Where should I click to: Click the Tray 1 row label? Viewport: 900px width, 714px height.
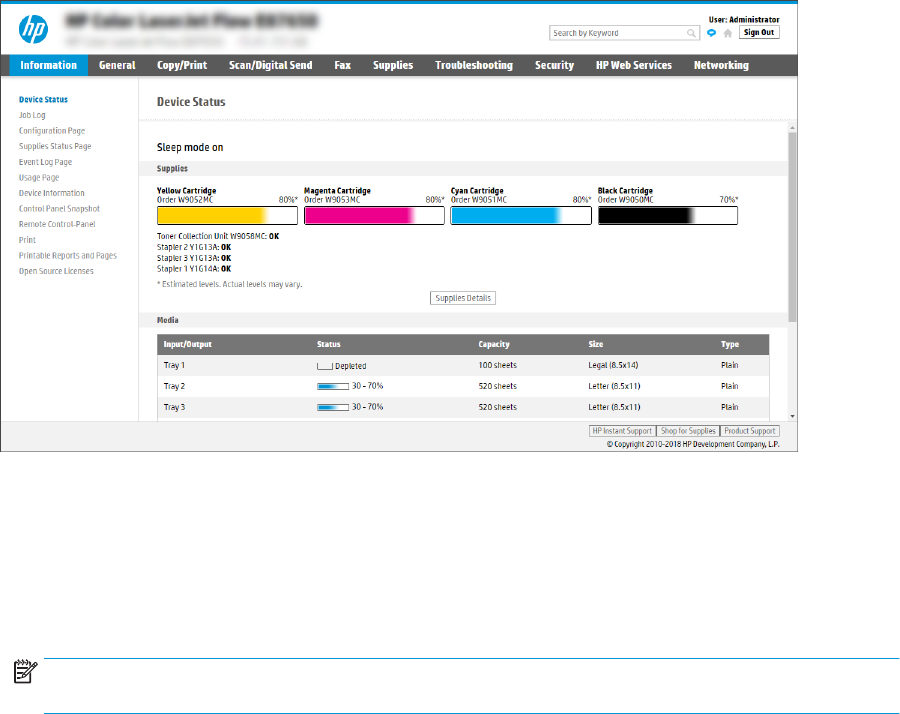[x=174, y=366]
